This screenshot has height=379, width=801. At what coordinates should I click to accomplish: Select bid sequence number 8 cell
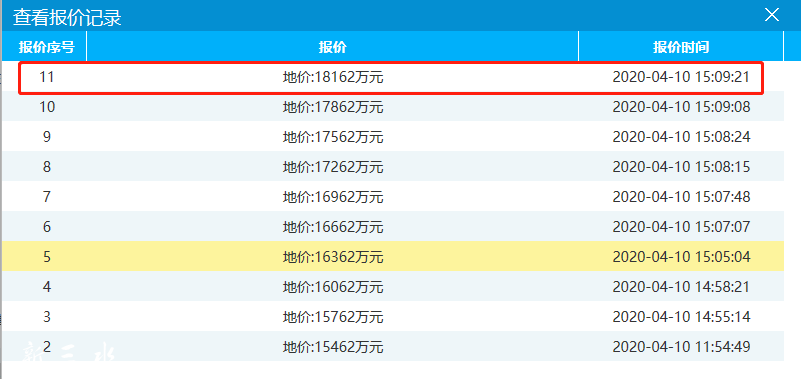point(46,167)
